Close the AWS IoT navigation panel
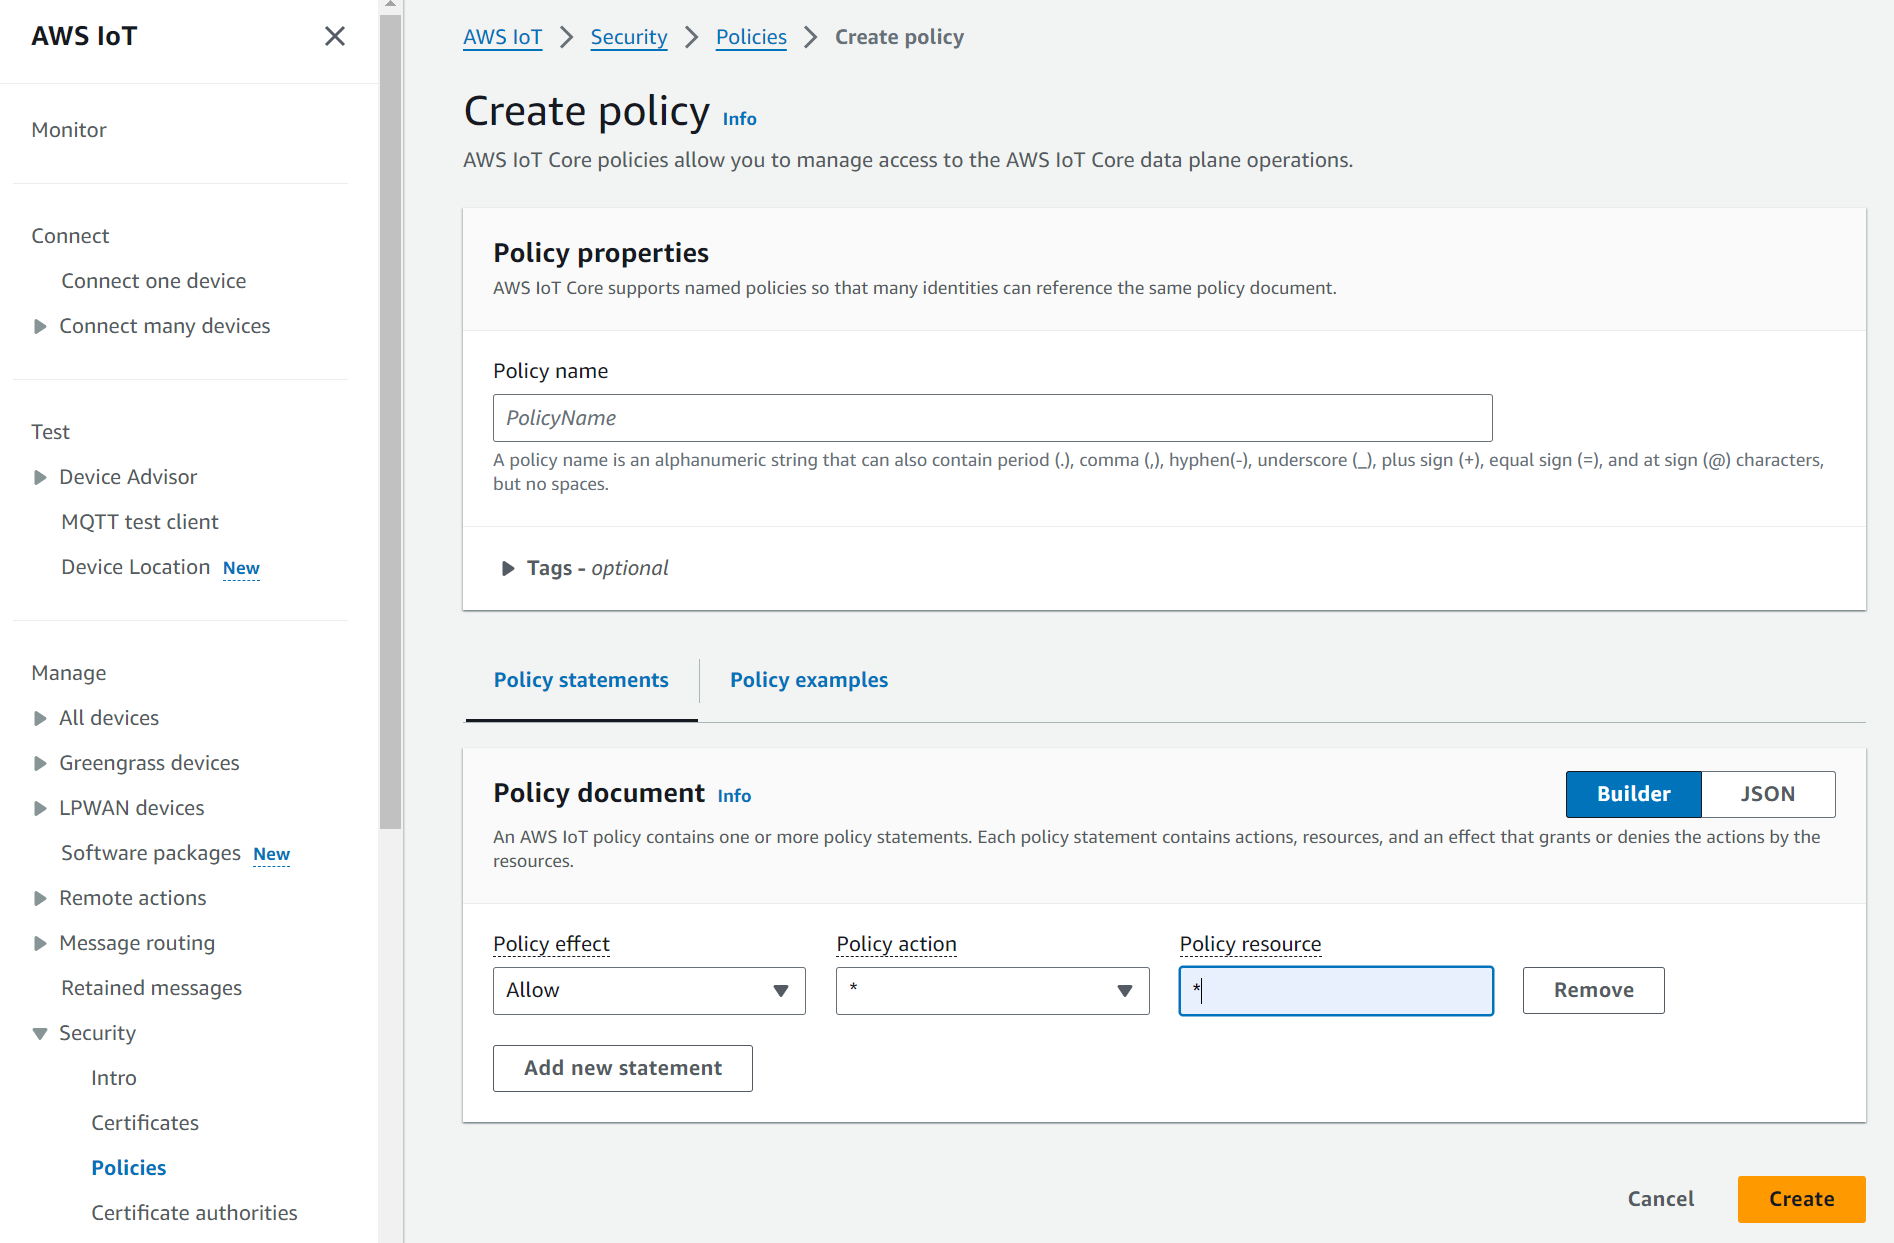The image size is (1894, 1243). [x=335, y=37]
